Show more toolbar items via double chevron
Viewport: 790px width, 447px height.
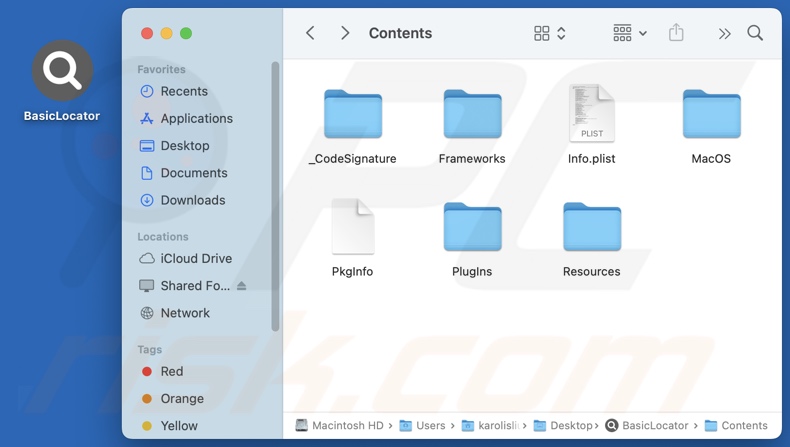pos(724,33)
